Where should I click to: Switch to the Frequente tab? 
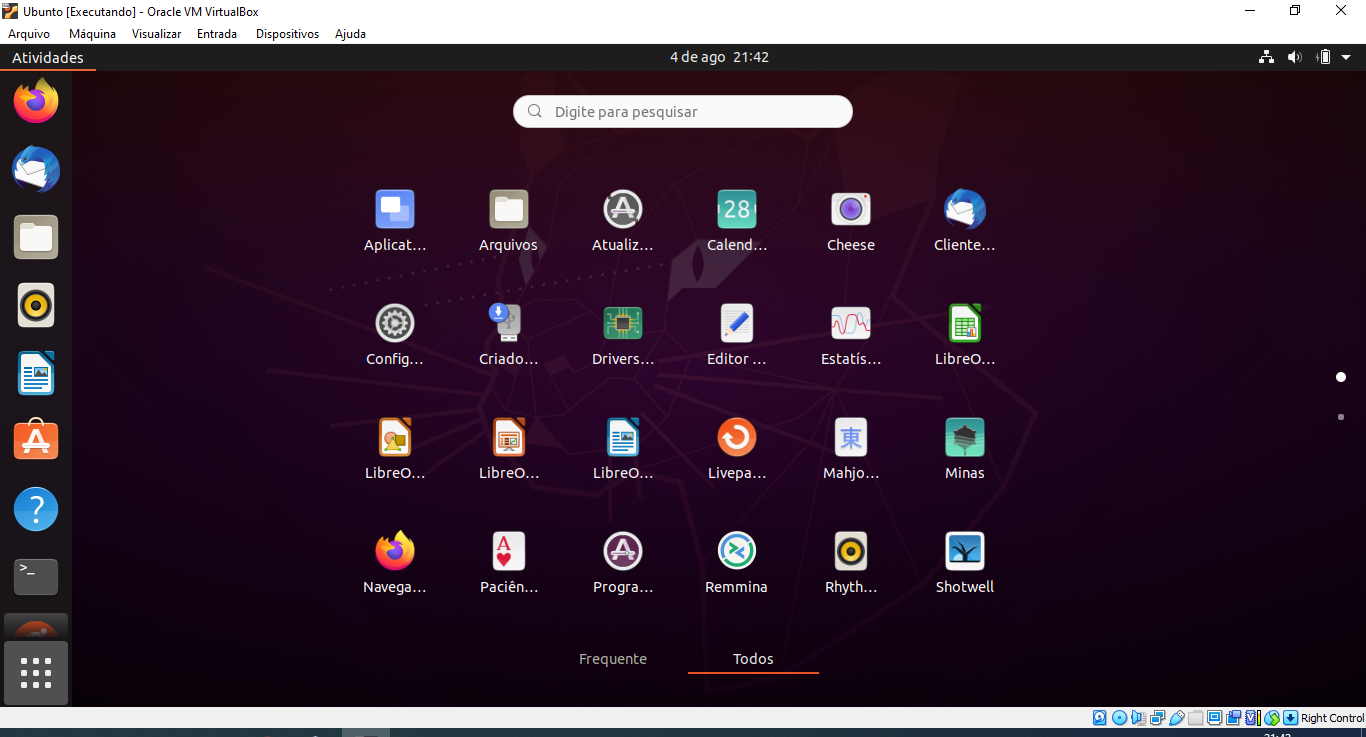(x=612, y=659)
